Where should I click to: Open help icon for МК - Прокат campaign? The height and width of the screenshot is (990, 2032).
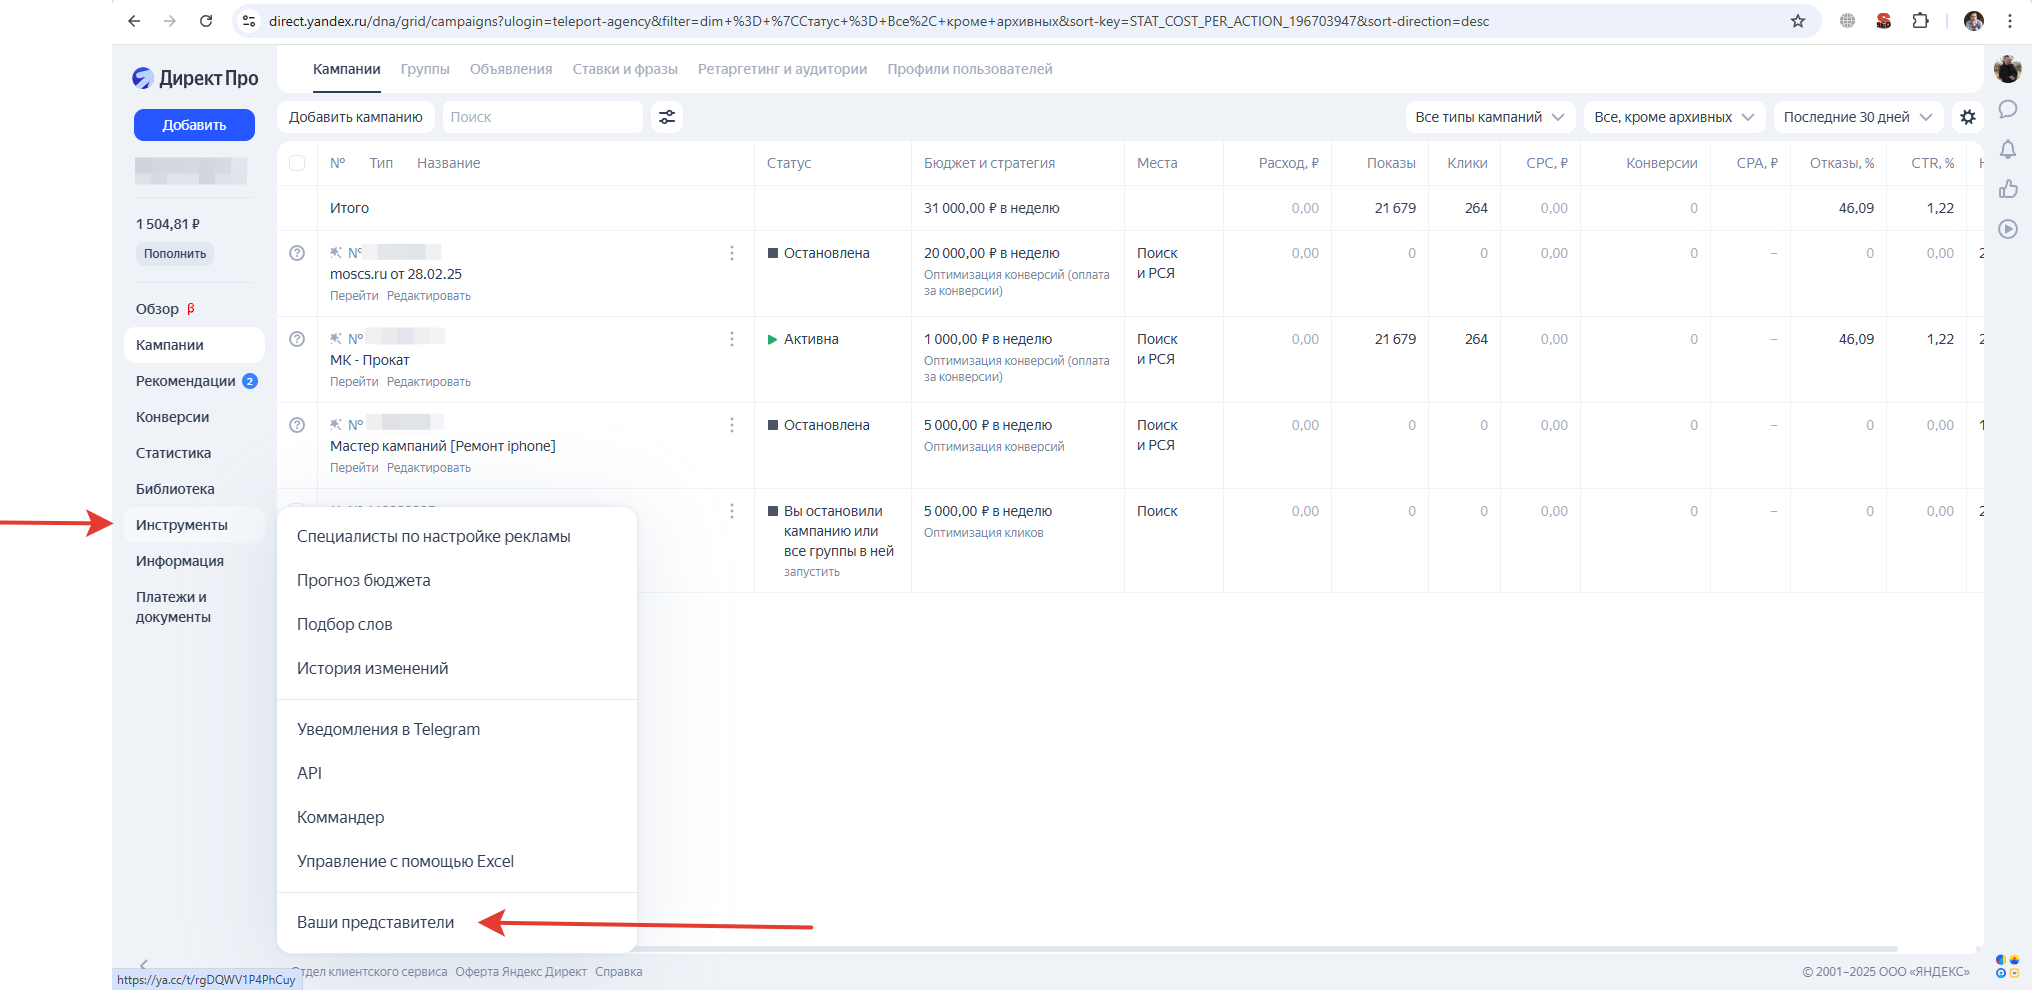click(297, 339)
